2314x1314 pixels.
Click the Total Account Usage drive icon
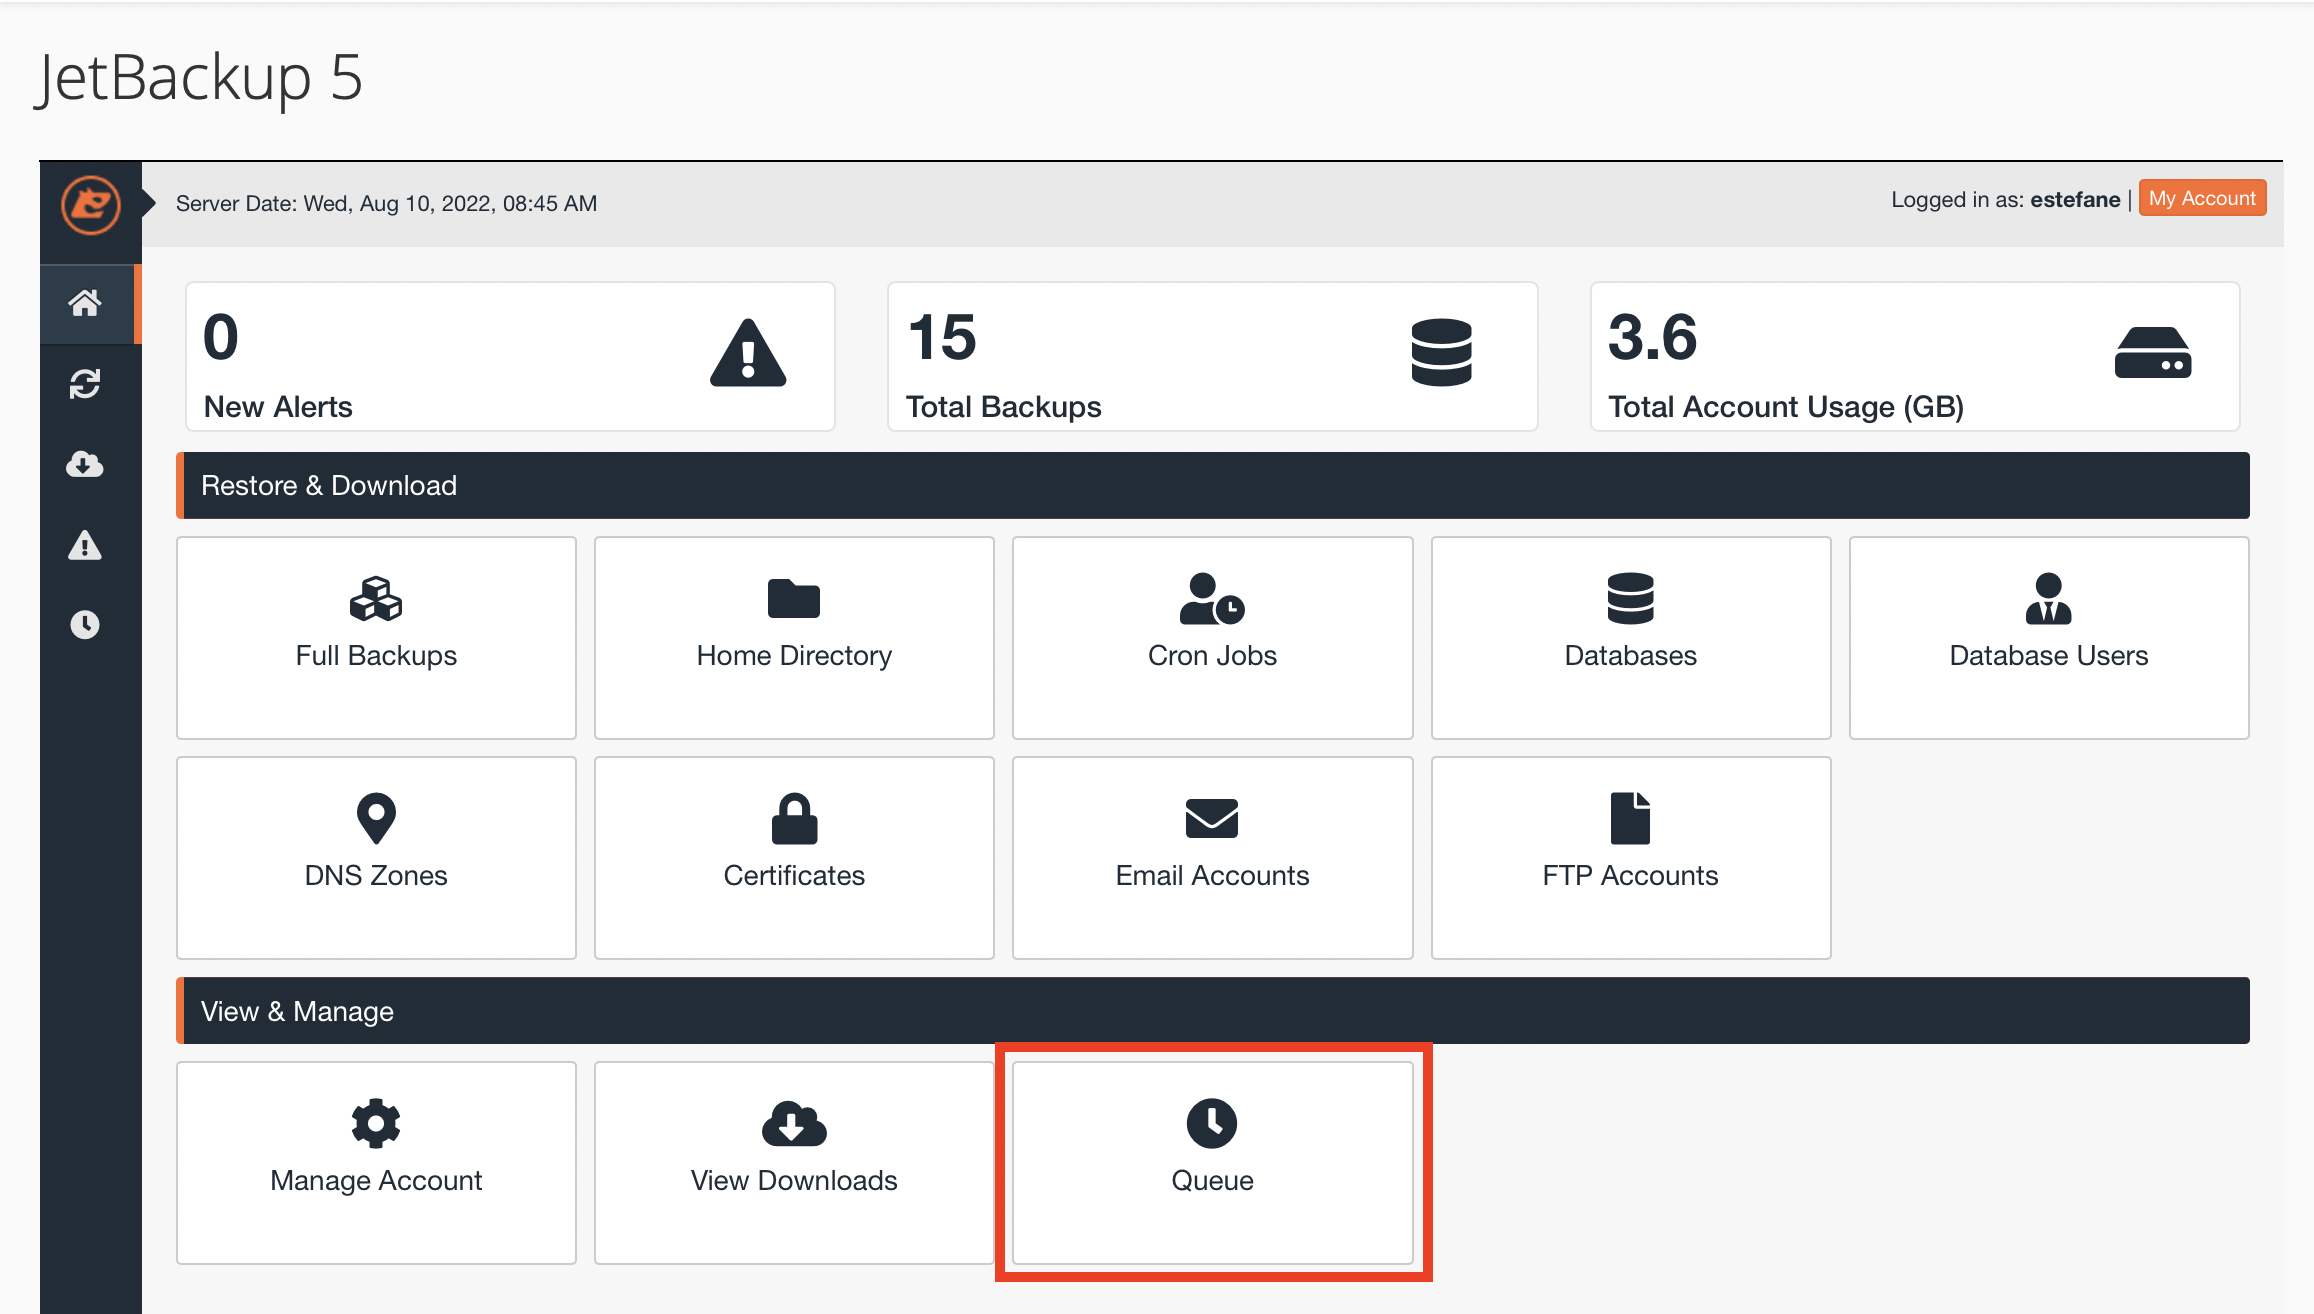2153,352
